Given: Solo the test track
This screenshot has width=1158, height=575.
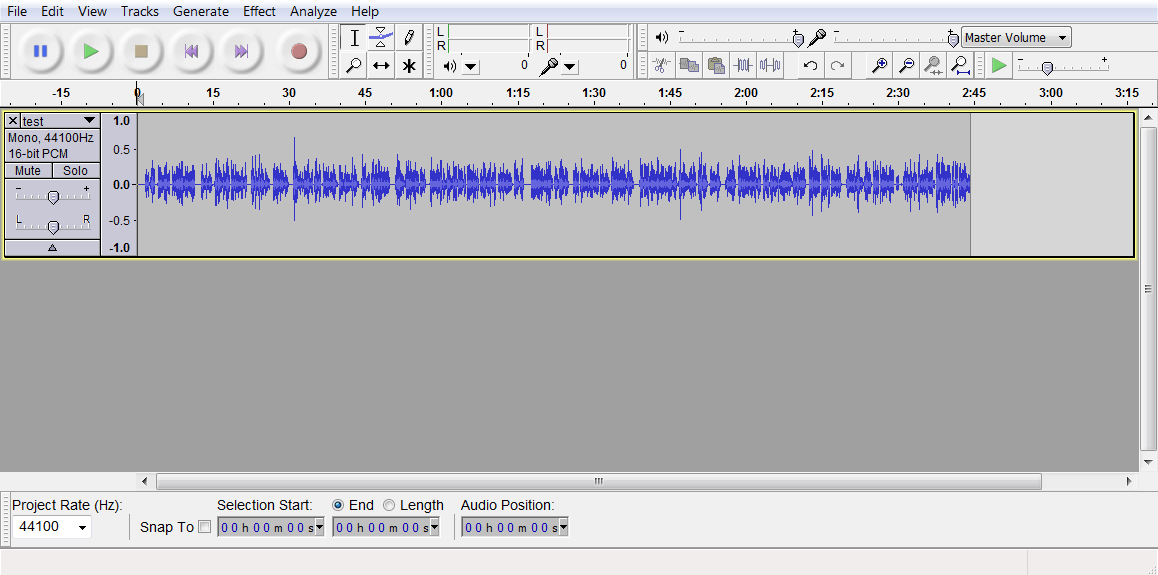Looking at the screenshot, I should (x=76, y=170).
